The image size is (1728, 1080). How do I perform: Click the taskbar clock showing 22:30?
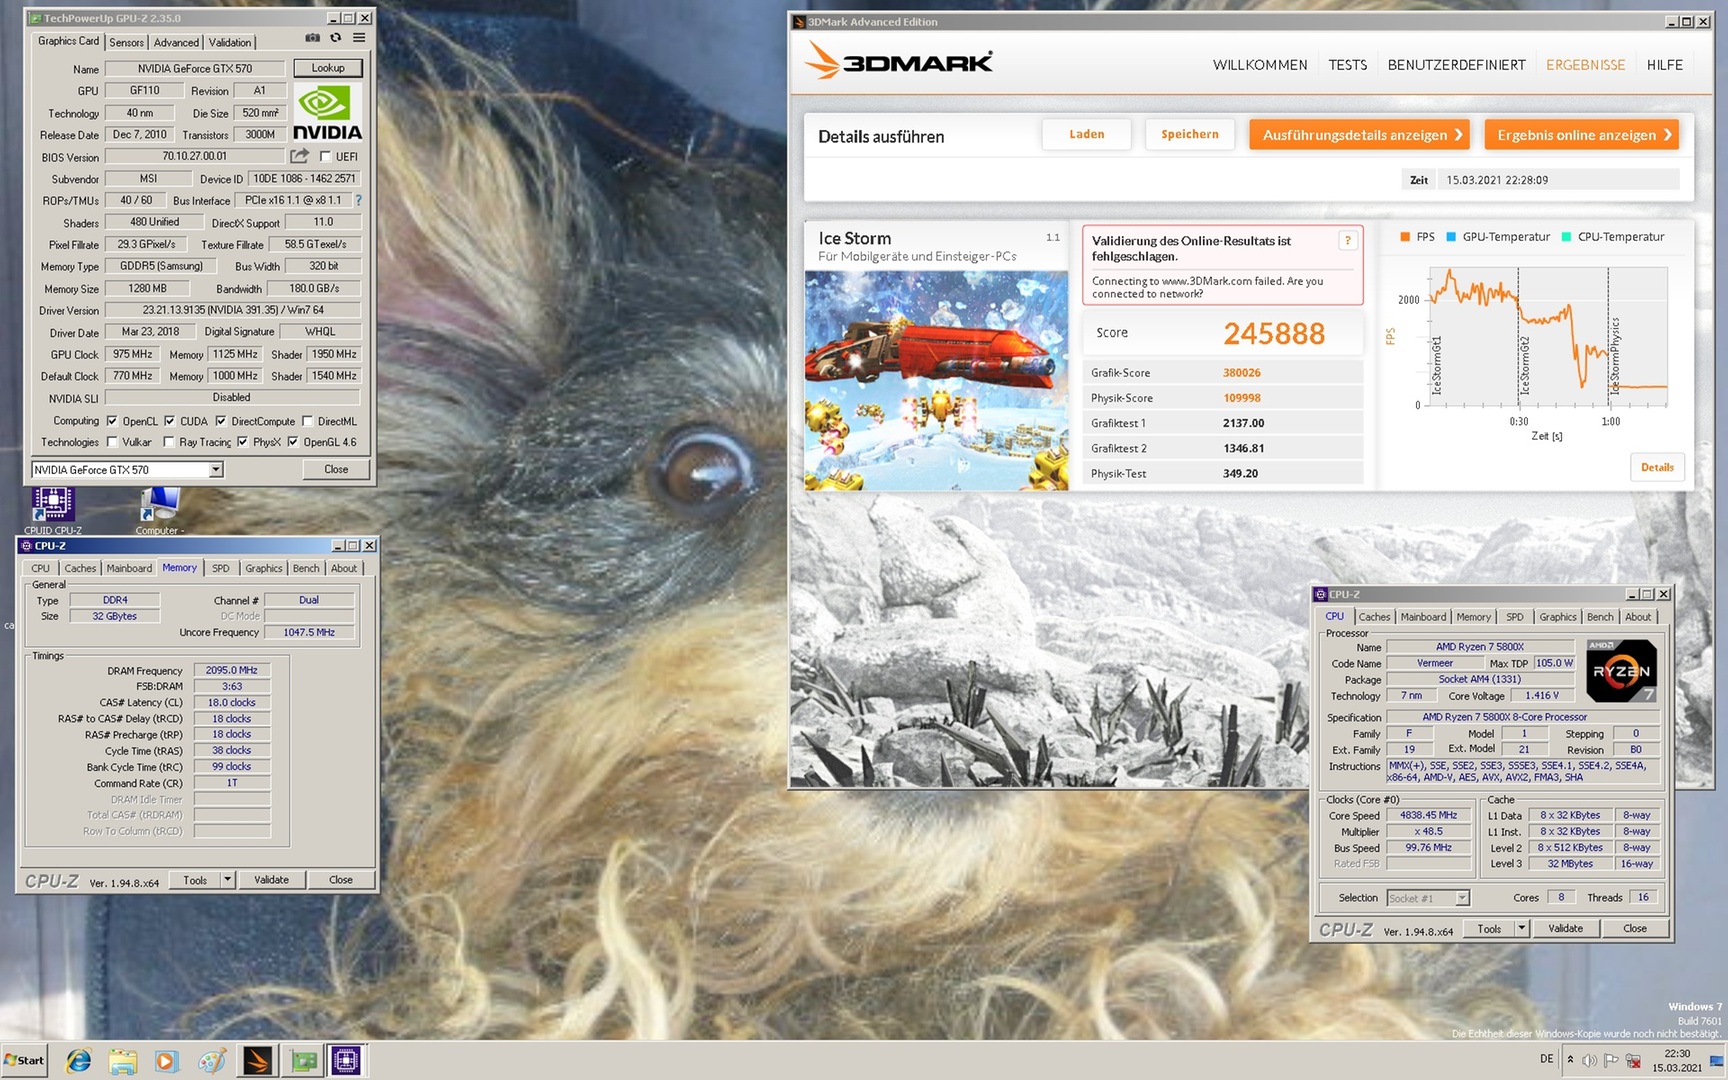point(1677,1060)
